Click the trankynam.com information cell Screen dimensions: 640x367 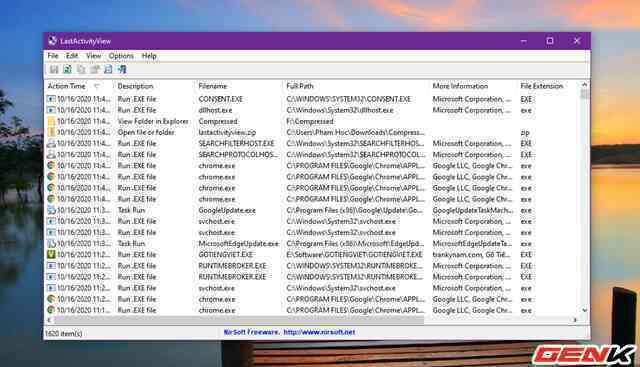471,255
